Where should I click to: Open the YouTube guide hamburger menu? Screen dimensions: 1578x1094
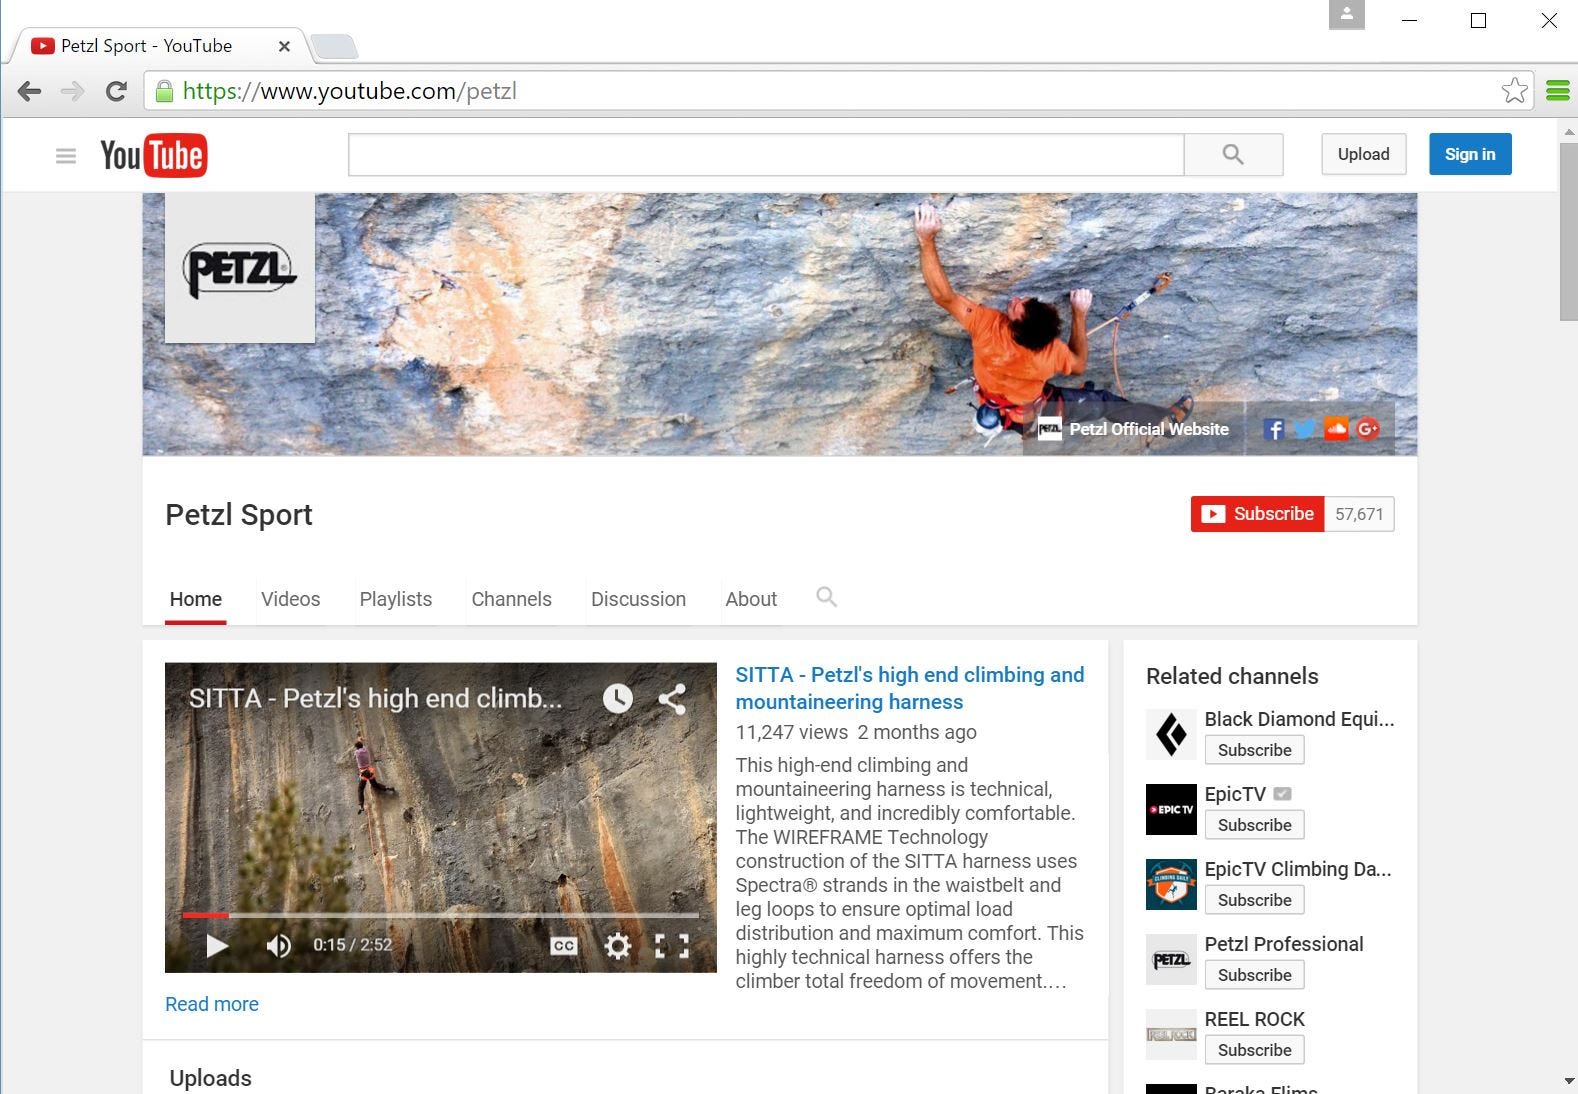pos(66,155)
